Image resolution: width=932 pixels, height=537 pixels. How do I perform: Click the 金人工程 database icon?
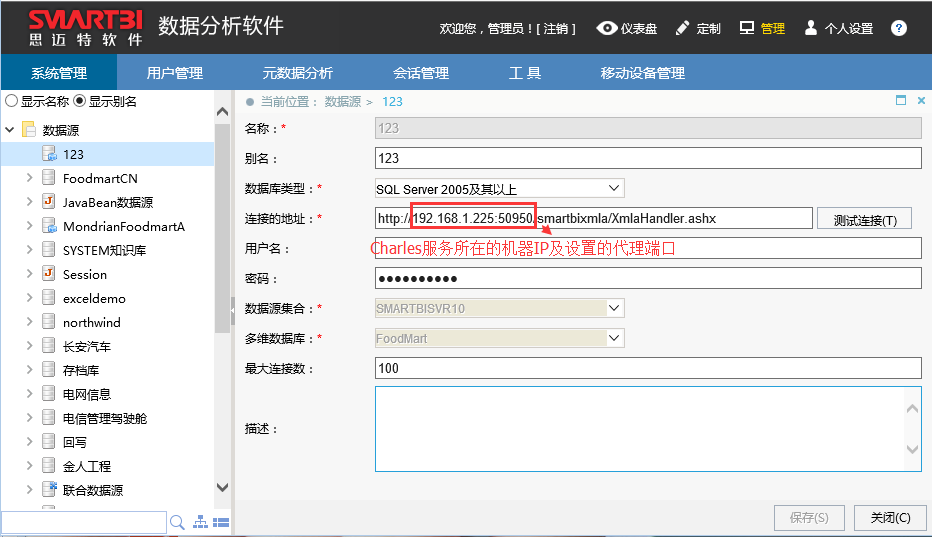[x=49, y=465]
